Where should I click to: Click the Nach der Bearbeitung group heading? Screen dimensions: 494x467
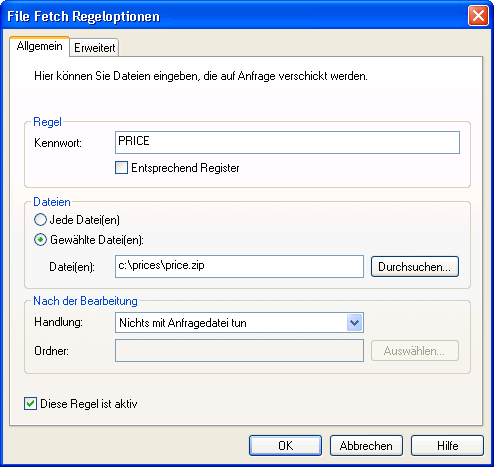click(85, 301)
